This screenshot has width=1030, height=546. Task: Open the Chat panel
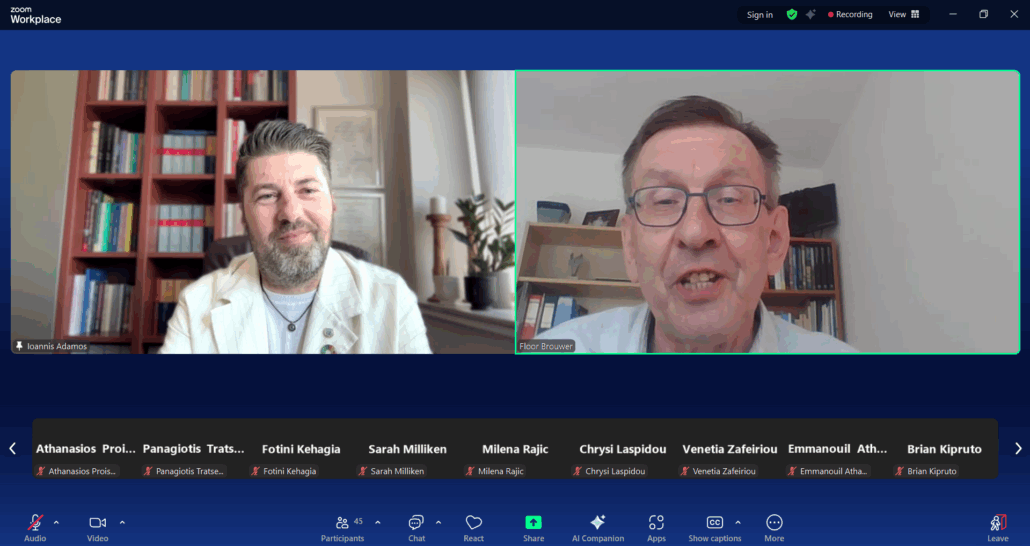(416, 526)
